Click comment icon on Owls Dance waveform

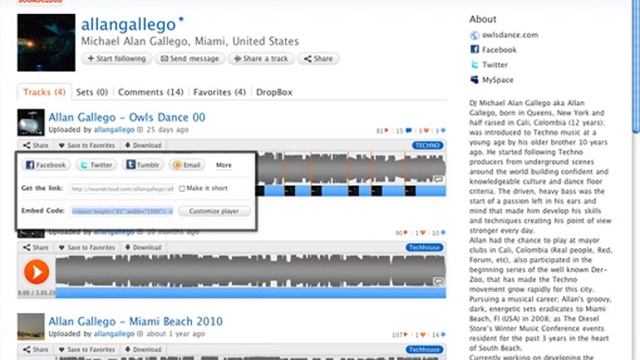[x=438, y=179]
